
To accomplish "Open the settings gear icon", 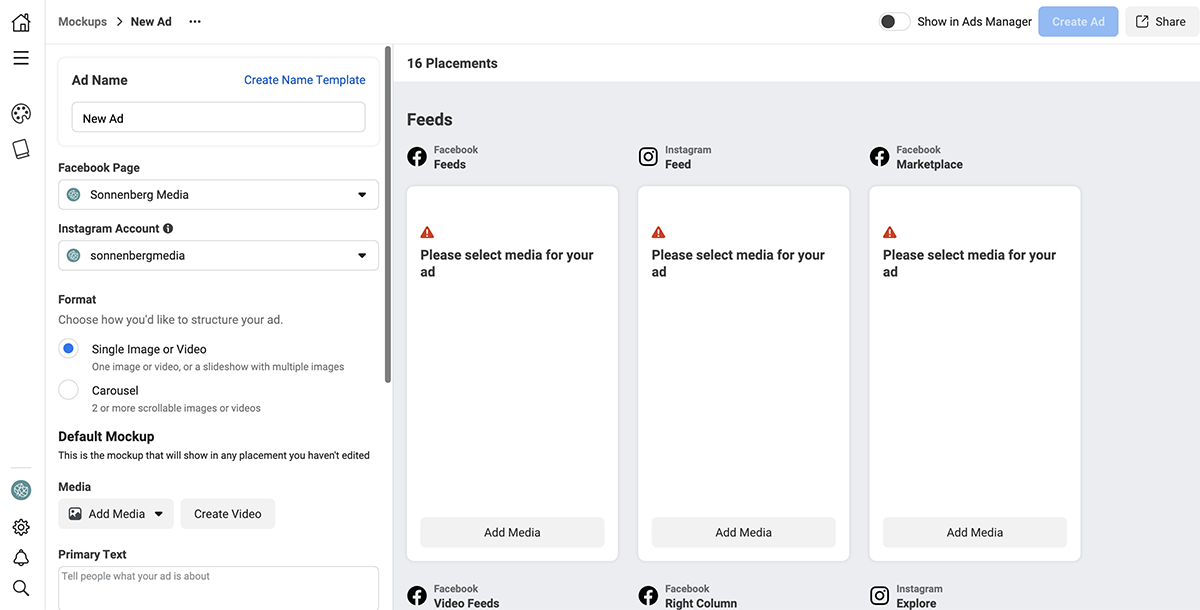I will click(21, 527).
